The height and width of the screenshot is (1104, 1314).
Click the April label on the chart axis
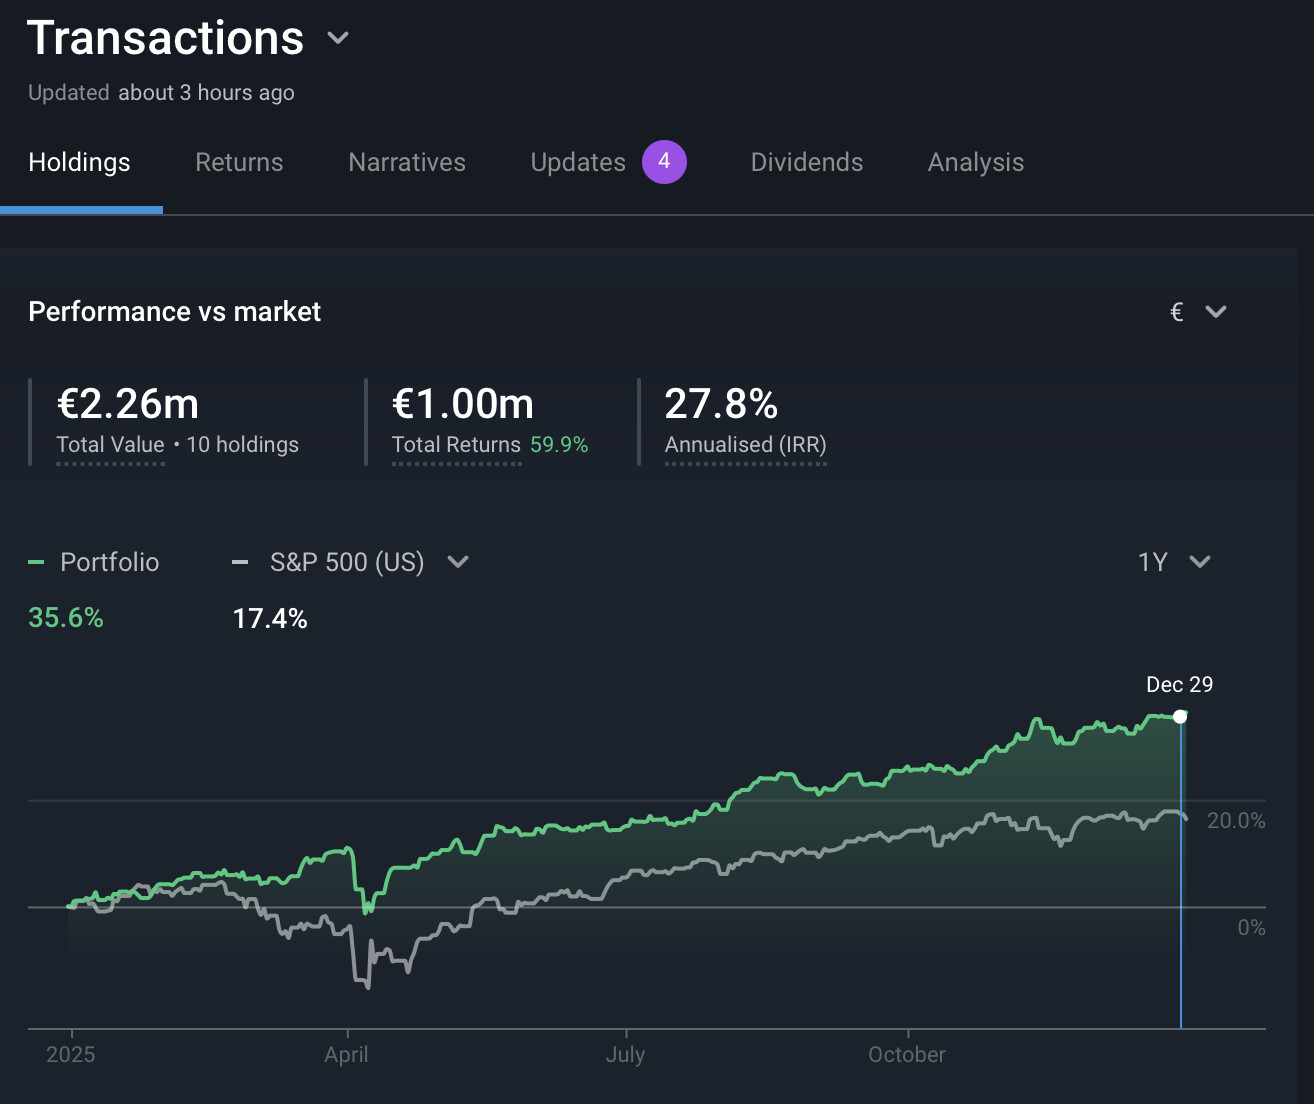(x=346, y=1054)
